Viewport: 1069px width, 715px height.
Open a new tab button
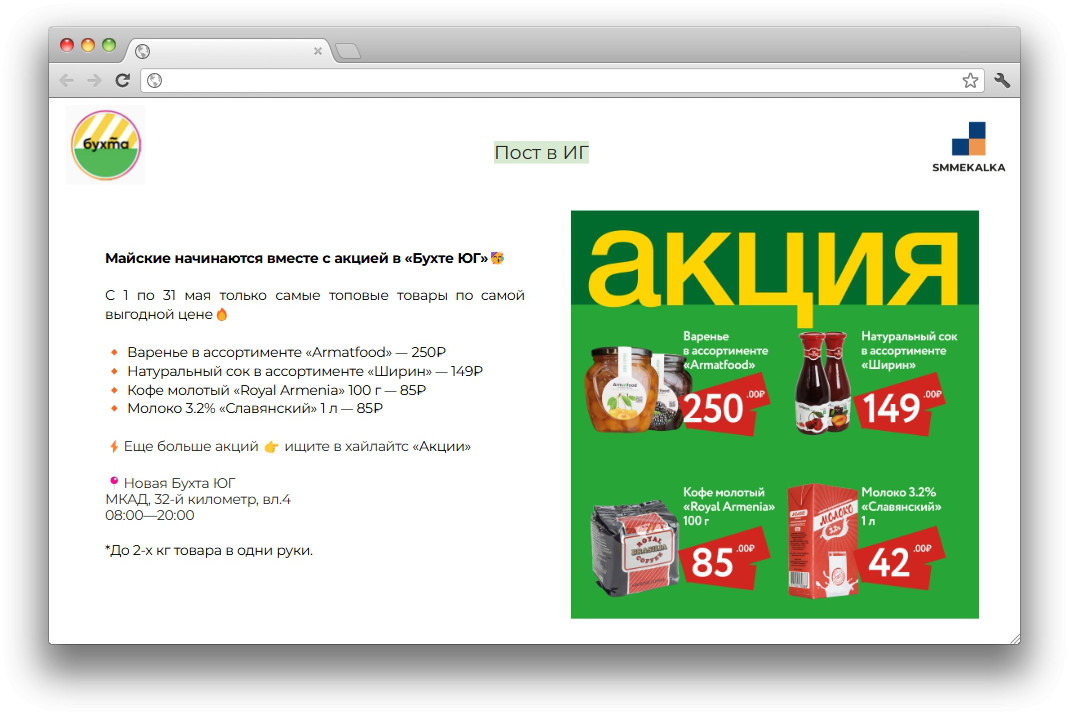click(x=348, y=51)
